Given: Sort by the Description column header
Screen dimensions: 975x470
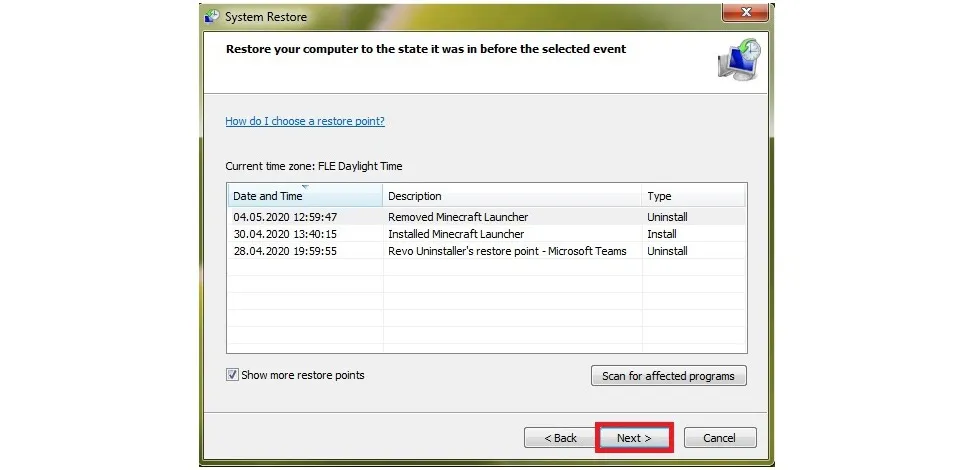Looking at the screenshot, I should [x=512, y=196].
